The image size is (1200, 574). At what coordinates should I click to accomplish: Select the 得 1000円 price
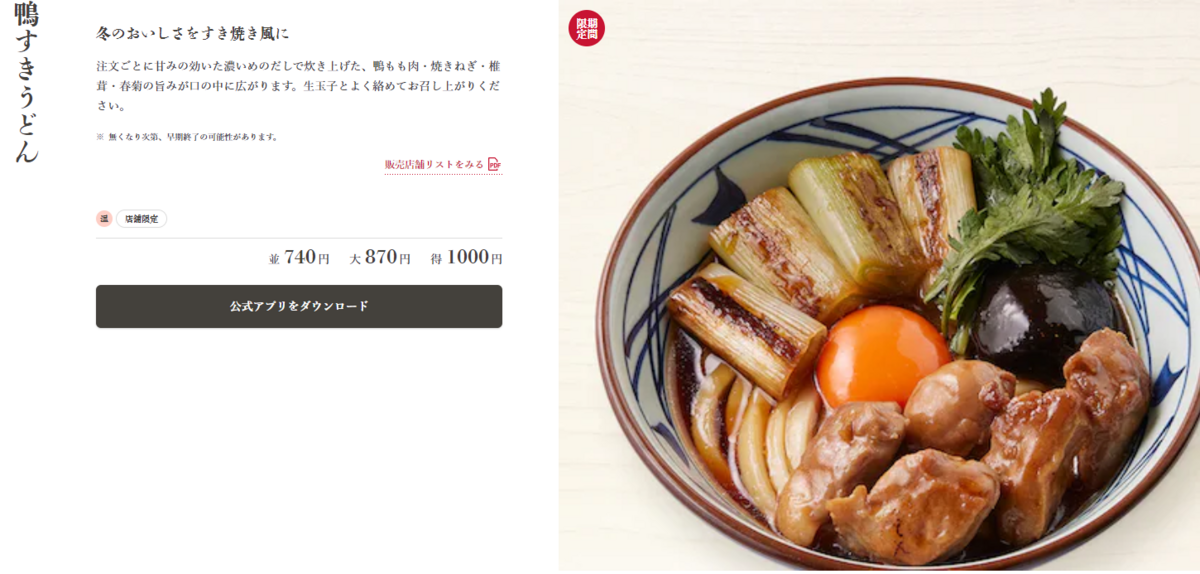pyautogui.click(x=466, y=257)
